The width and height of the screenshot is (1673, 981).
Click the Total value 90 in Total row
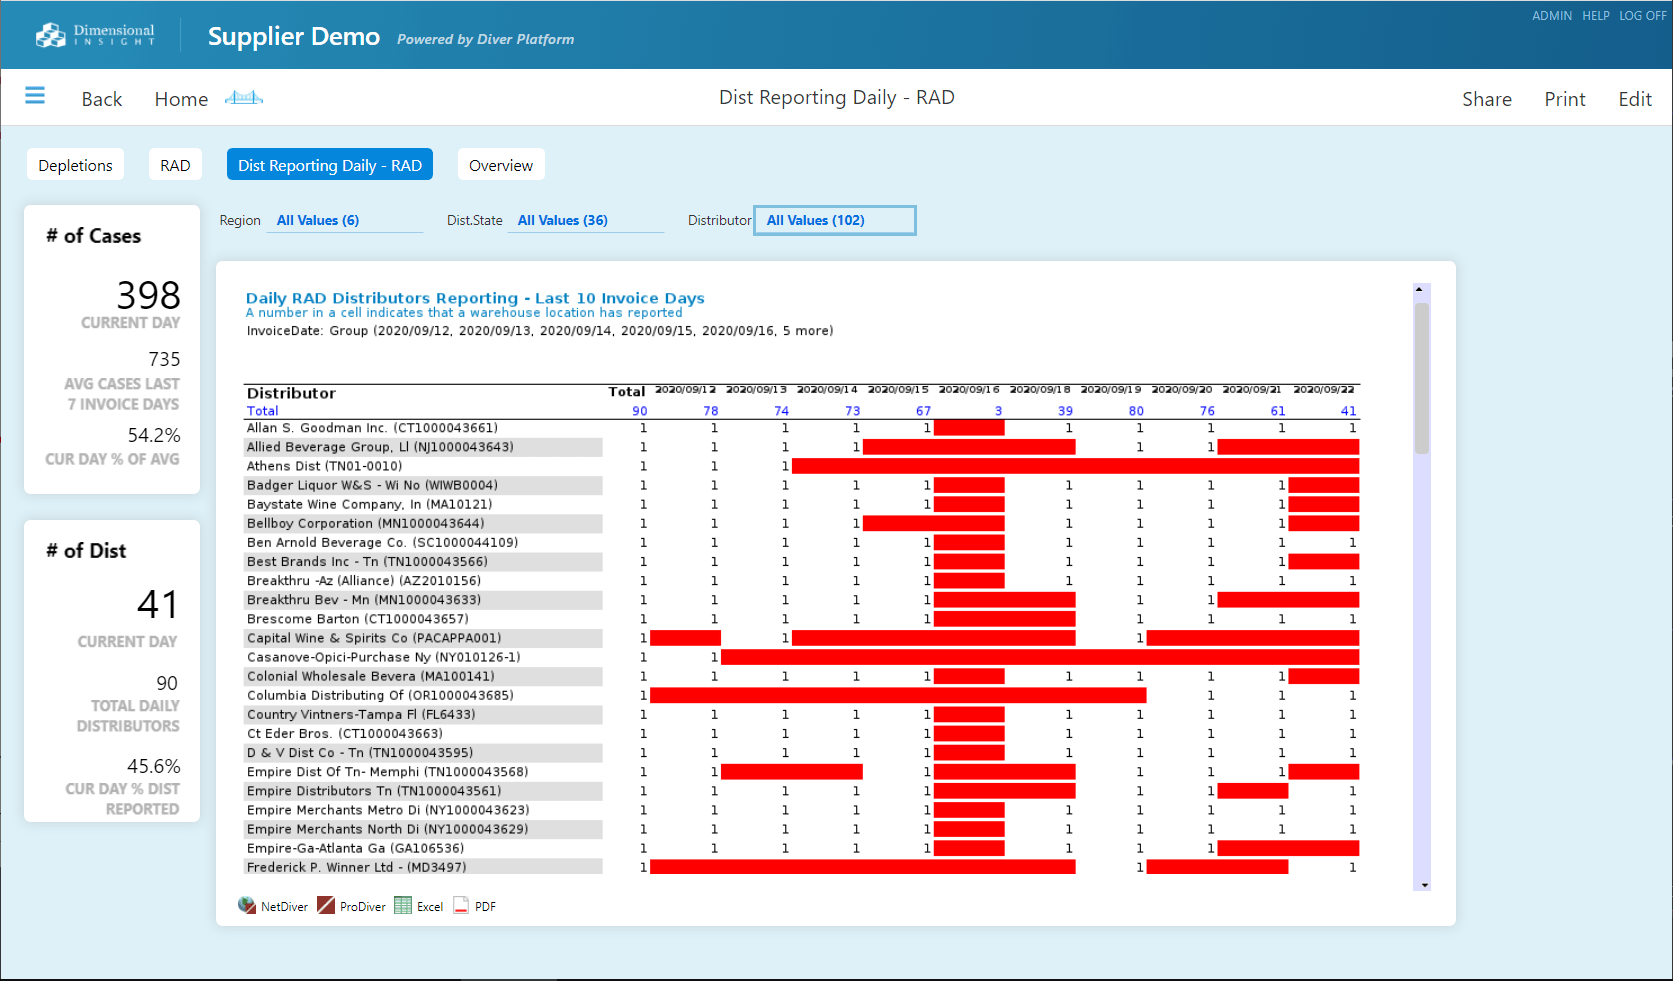640,411
